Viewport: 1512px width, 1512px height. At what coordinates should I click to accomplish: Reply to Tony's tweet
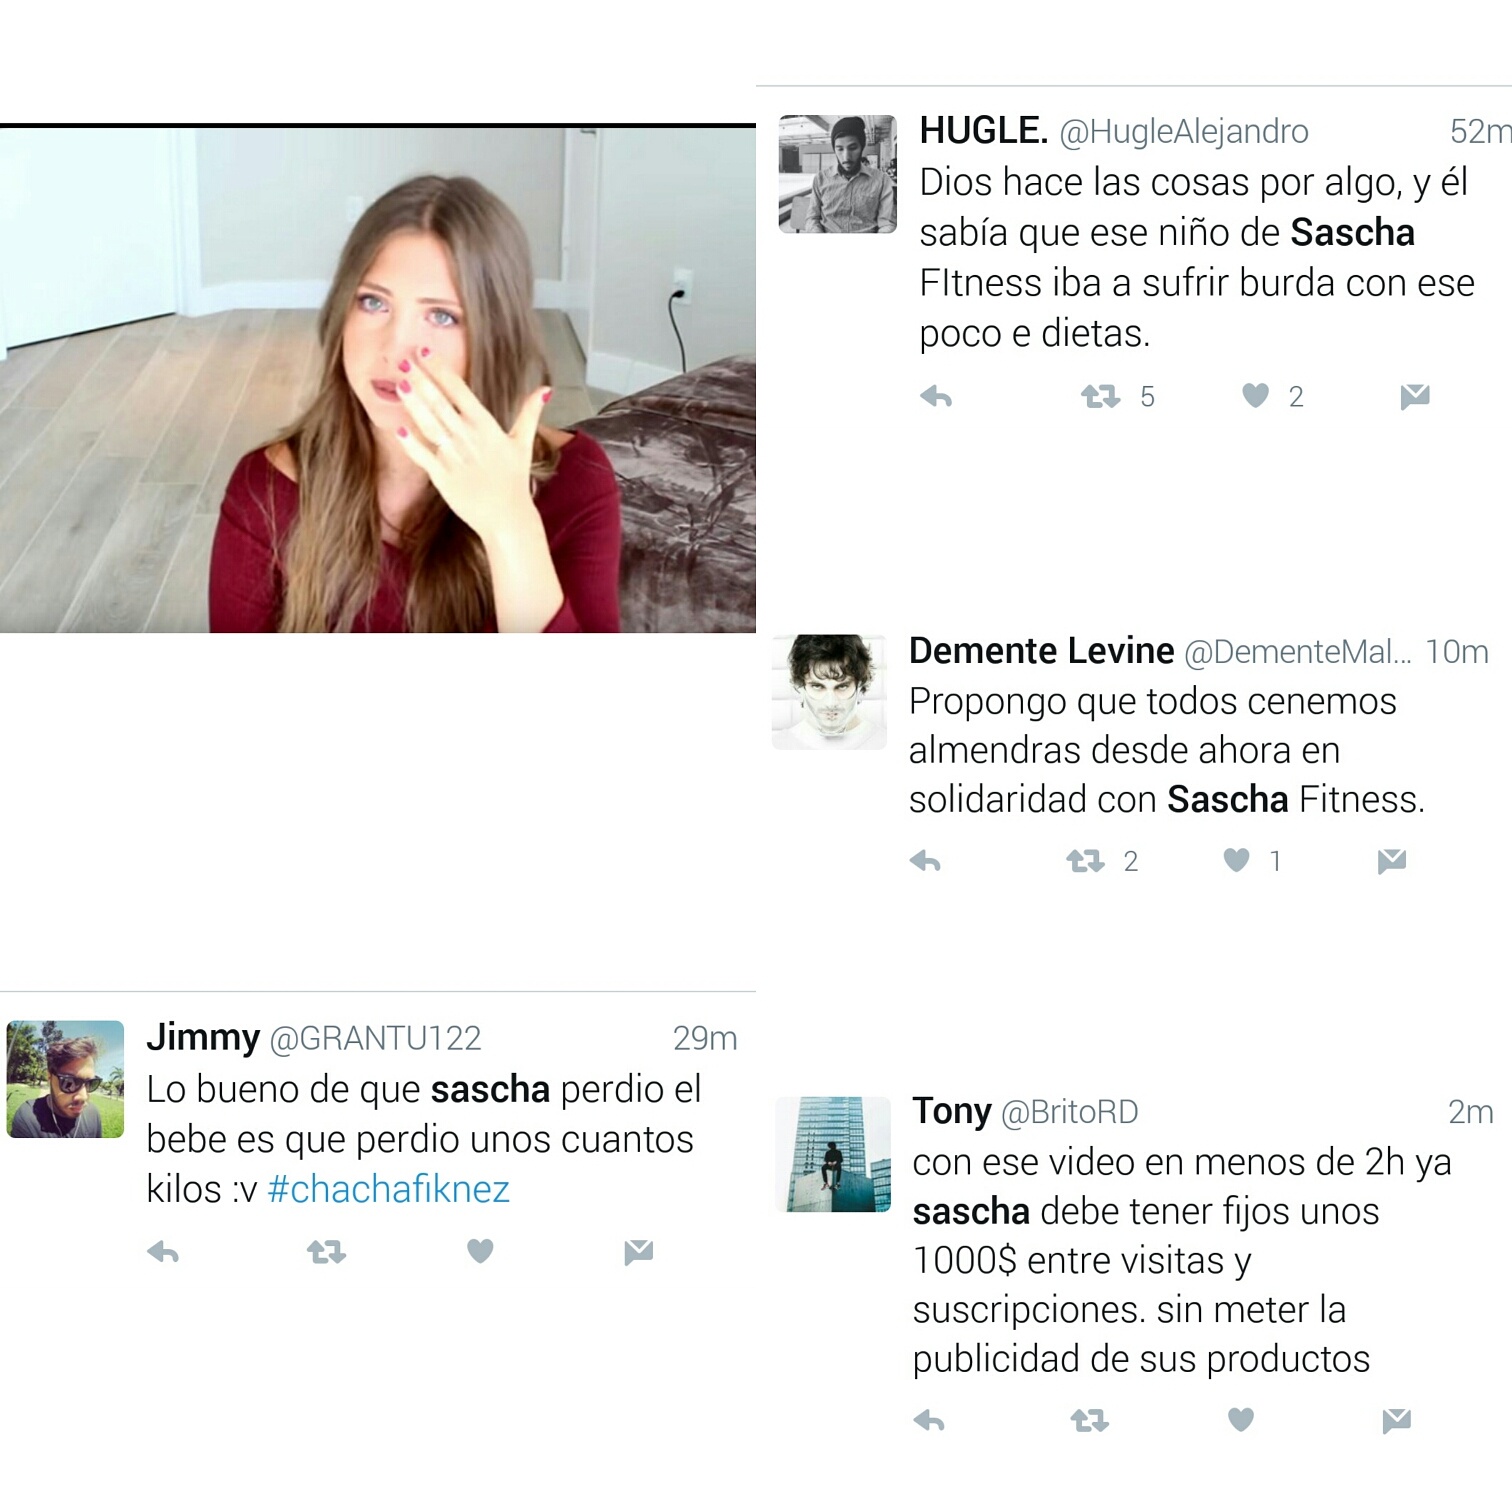(x=929, y=1421)
